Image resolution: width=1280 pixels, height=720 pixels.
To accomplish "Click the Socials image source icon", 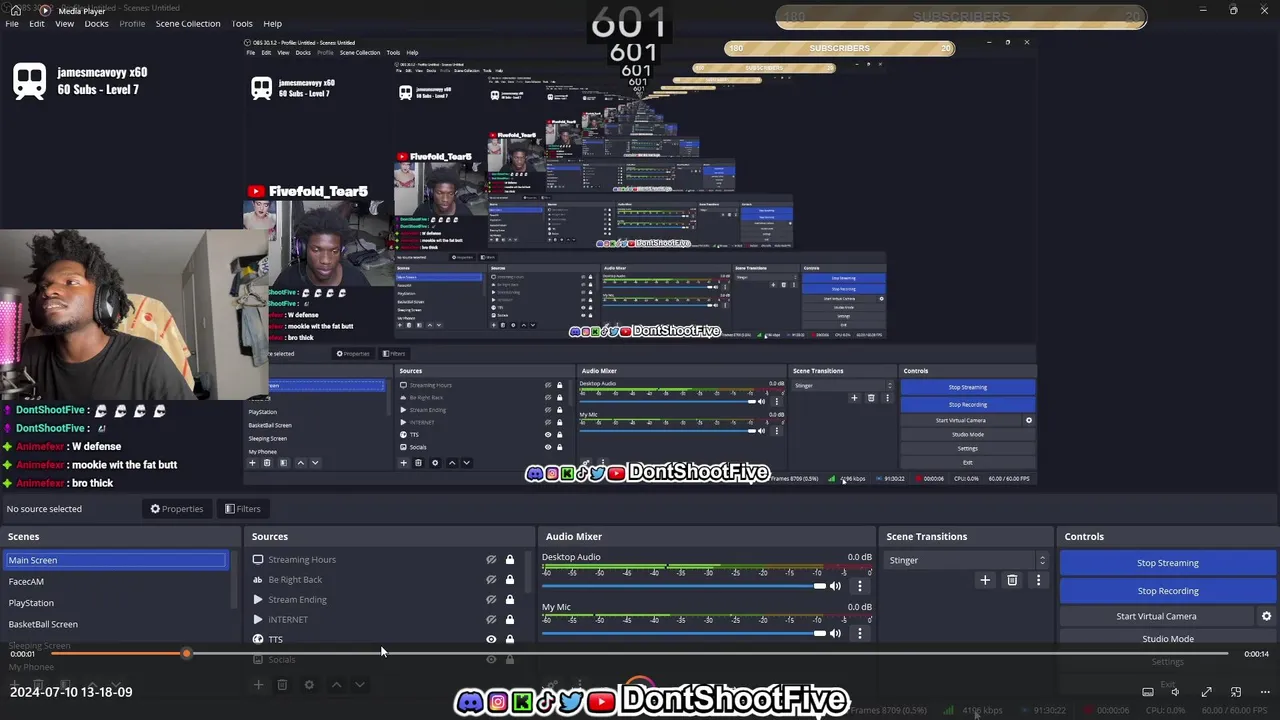I will [x=258, y=659].
